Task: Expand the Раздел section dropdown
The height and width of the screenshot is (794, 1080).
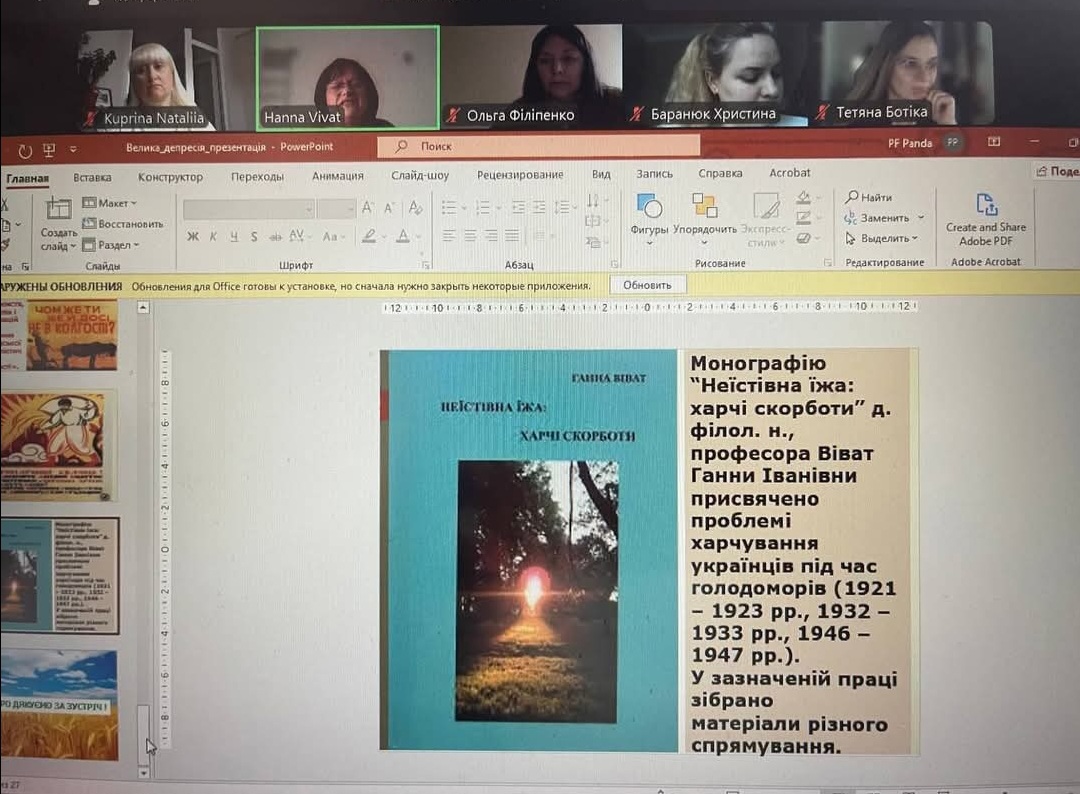Action: point(111,245)
